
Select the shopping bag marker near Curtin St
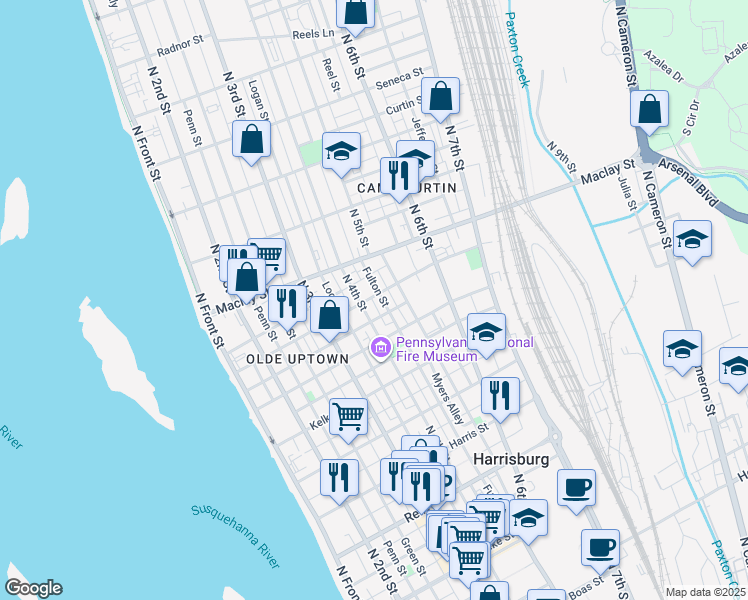[440, 98]
